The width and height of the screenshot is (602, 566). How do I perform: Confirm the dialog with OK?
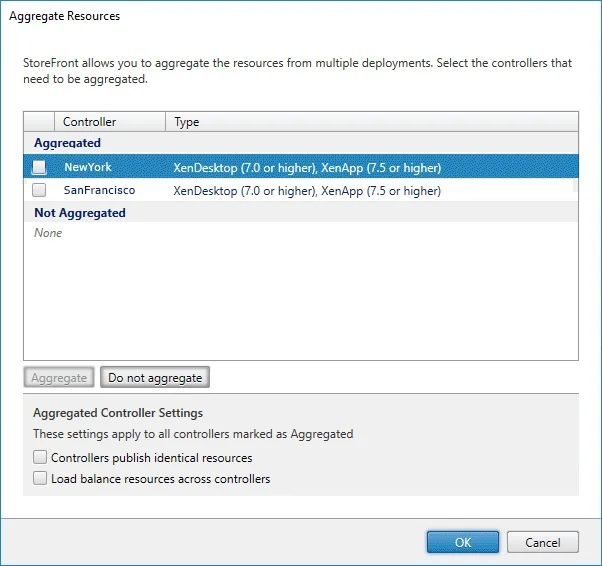tap(463, 542)
